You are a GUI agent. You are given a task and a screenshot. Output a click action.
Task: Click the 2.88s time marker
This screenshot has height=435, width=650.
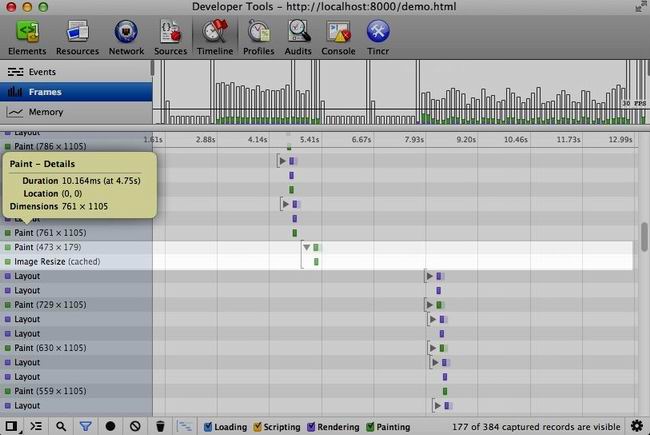[x=205, y=140]
